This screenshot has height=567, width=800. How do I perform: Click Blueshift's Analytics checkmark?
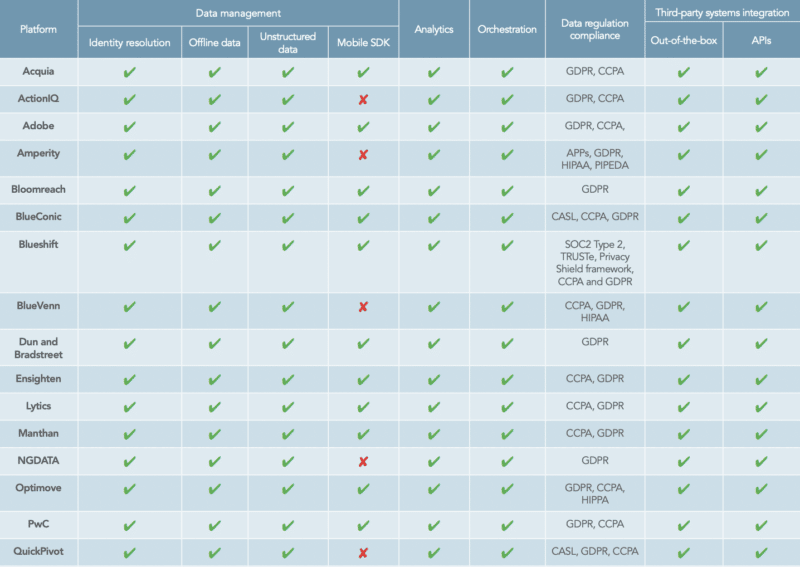pos(433,246)
